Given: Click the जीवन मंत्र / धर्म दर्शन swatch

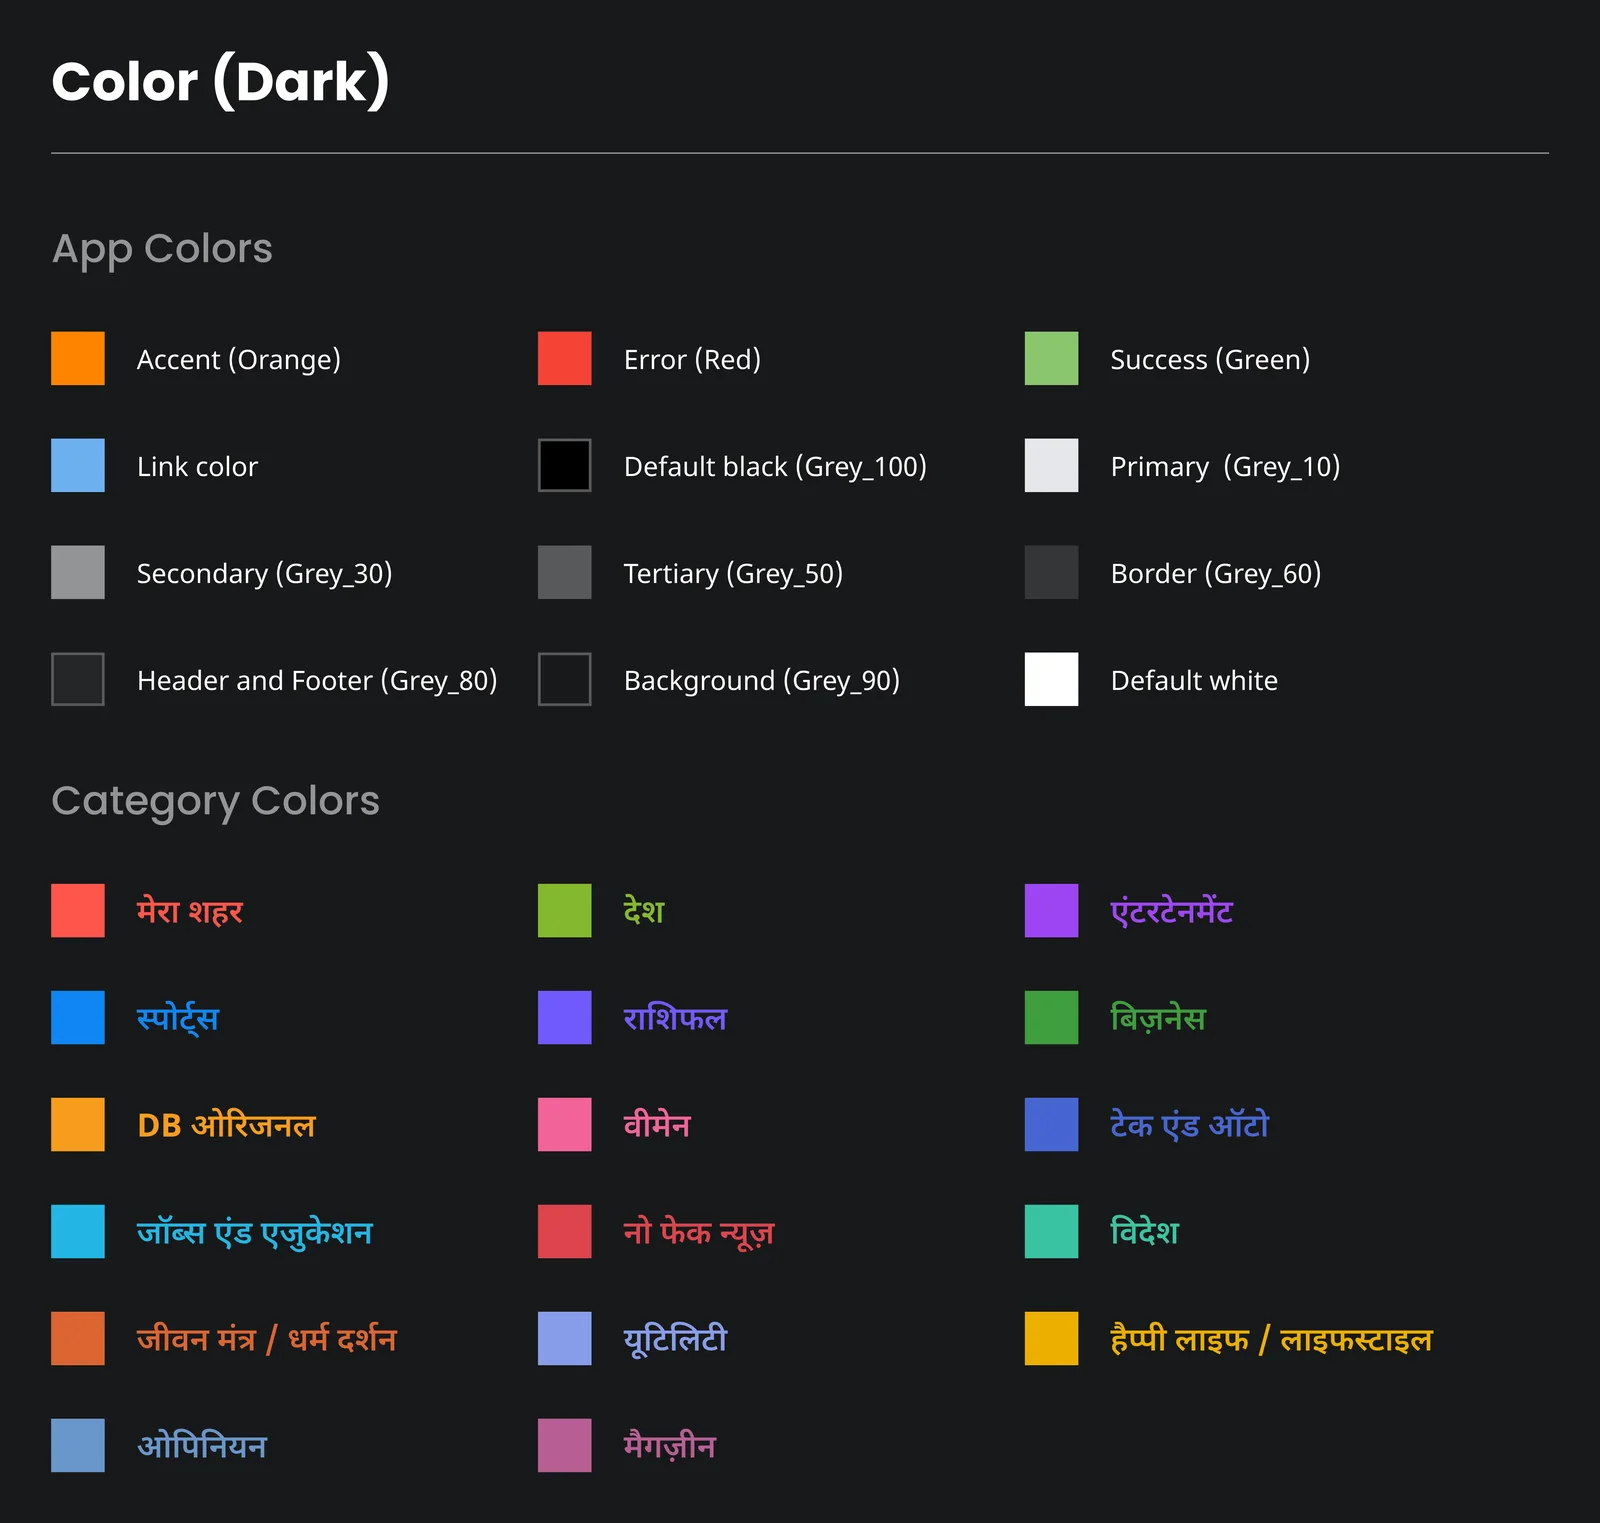Looking at the screenshot, I should pyautogui.click(x=78, y=1338).
